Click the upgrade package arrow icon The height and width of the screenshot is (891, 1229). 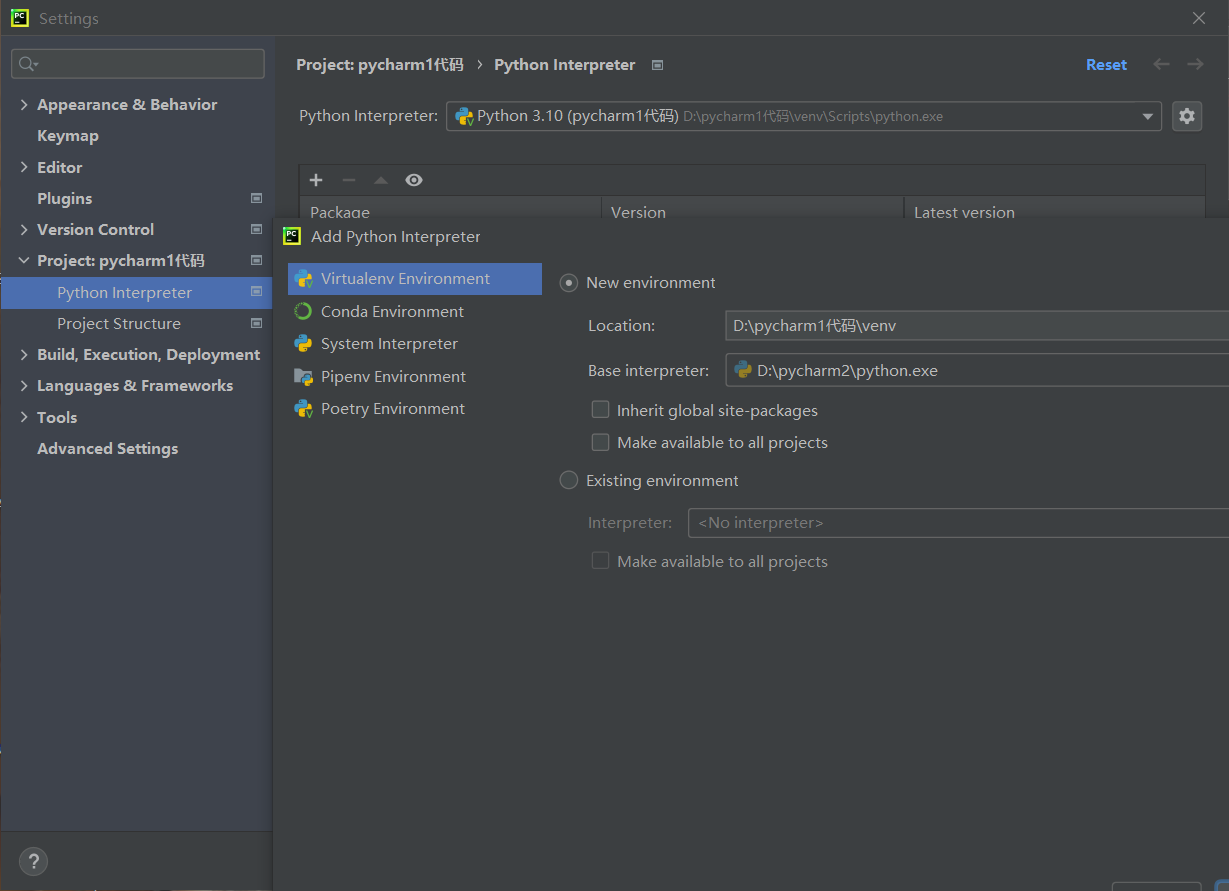point(381,180)
